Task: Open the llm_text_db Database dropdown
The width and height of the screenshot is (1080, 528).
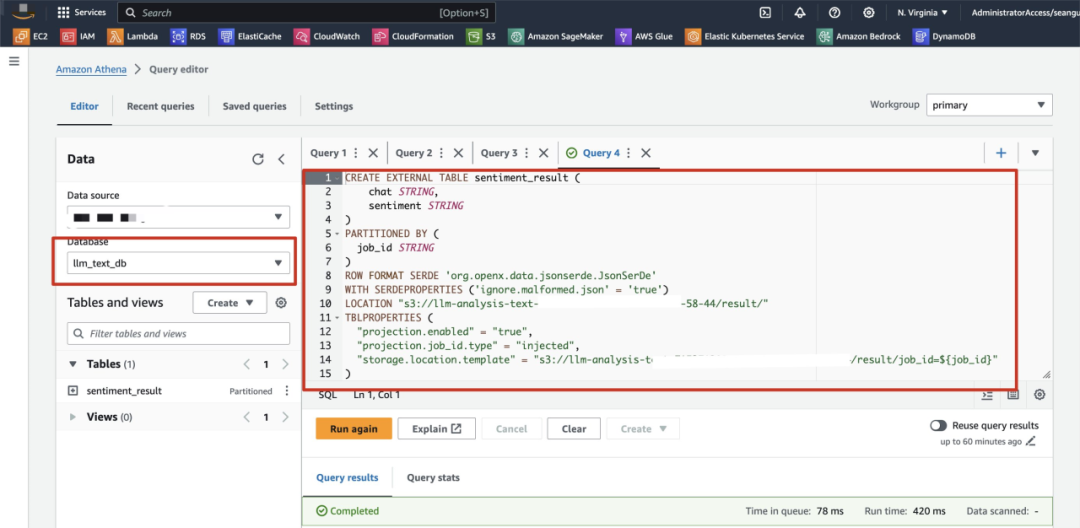Action: pyautogui.click(x=178, y=262)
